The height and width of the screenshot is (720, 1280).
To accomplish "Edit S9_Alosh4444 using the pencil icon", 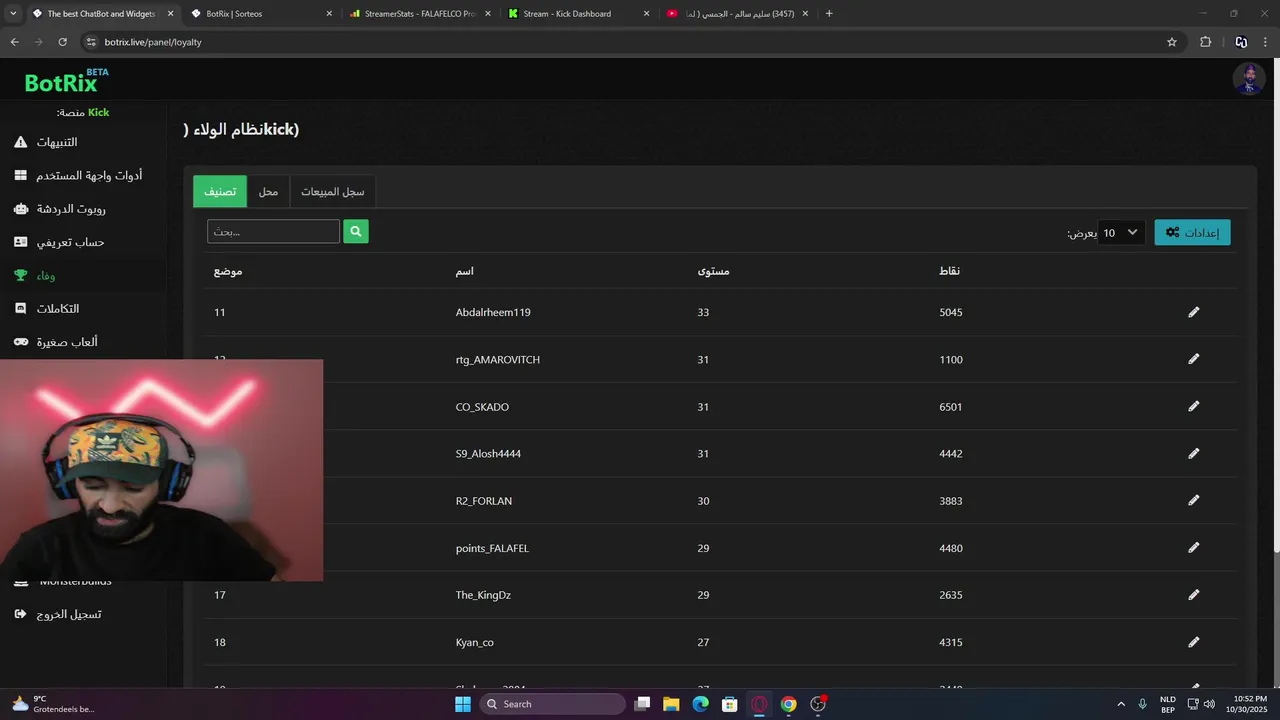I will tap(1193, 454).
